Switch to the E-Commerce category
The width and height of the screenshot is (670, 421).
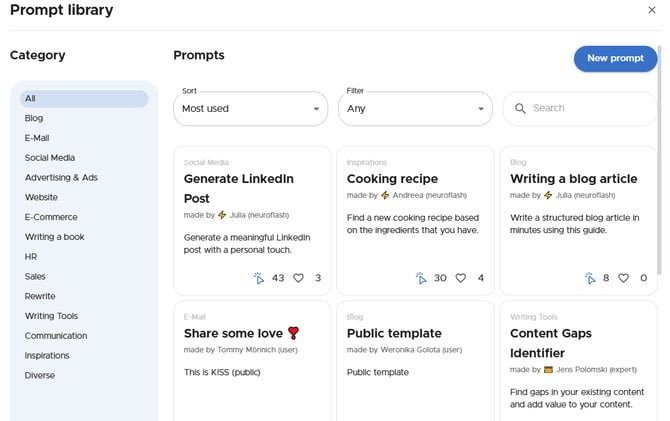(x=51, y=217)
